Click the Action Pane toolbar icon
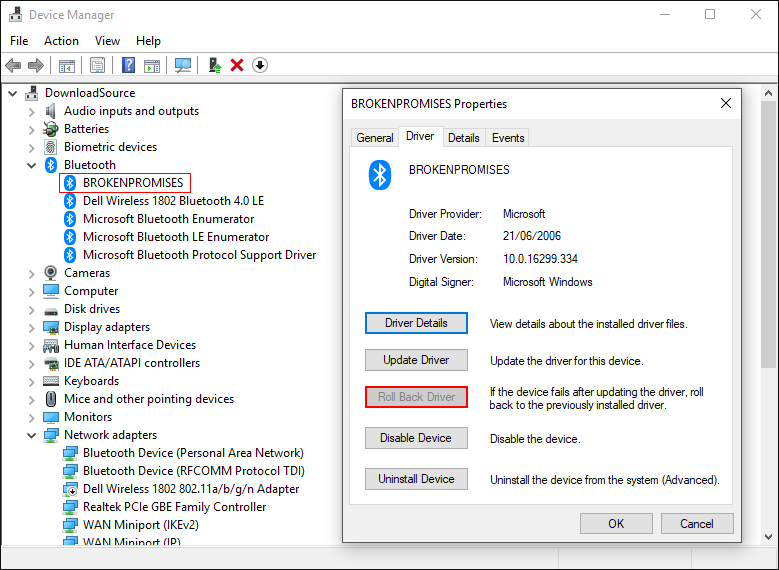779x570 pixels. [x=152, y=65]
